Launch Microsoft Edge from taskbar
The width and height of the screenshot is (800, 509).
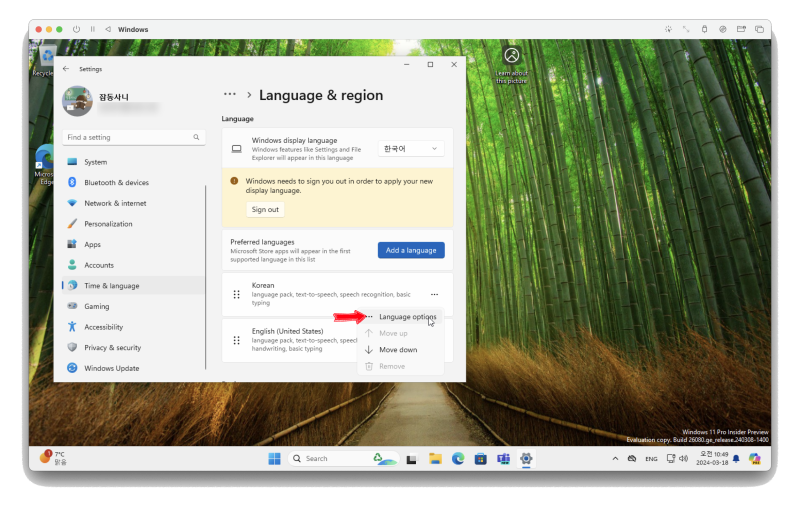click(458, 459)
